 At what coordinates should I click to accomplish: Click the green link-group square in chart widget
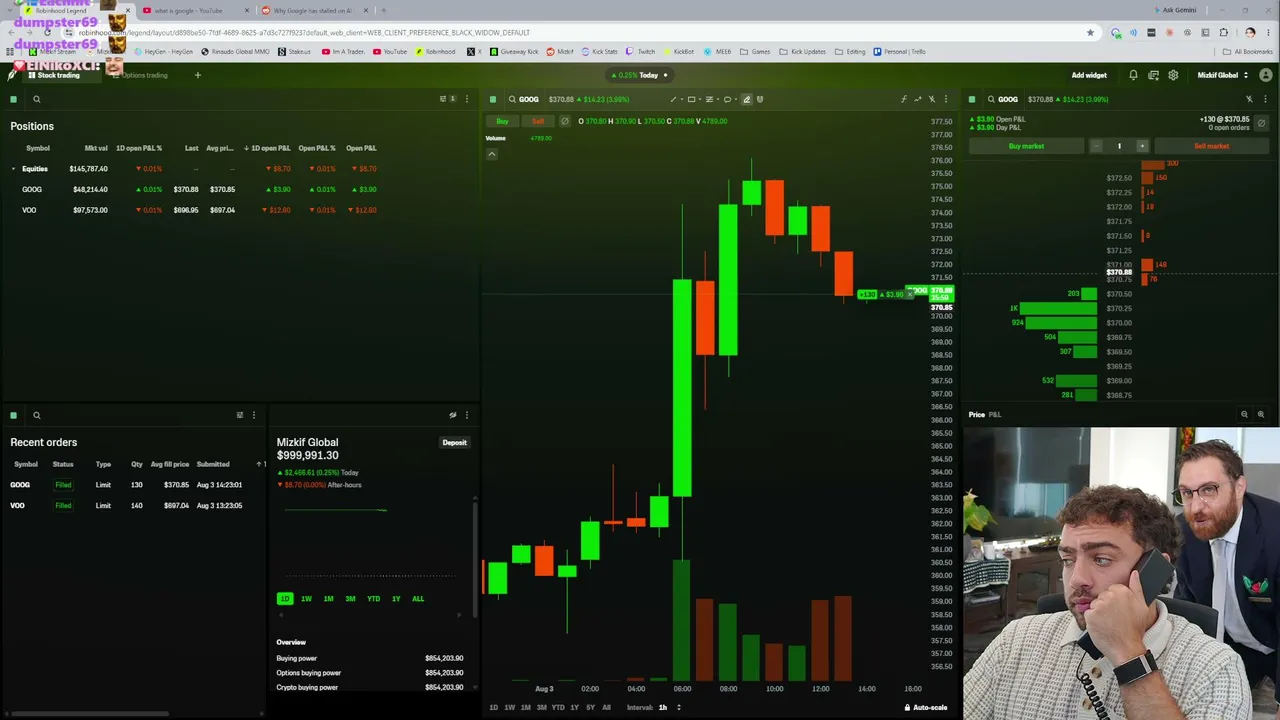(493, 99)
